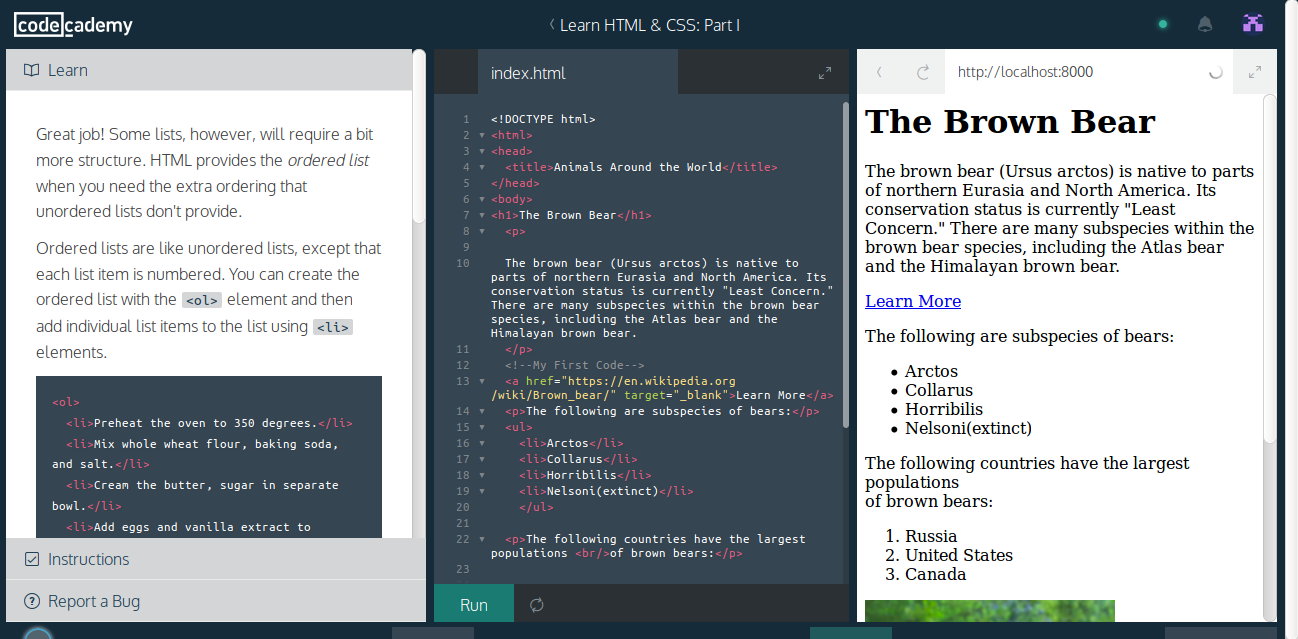Click the green status dot indicator
This screenshot has width=1298, height=639.
point(1162,25)
